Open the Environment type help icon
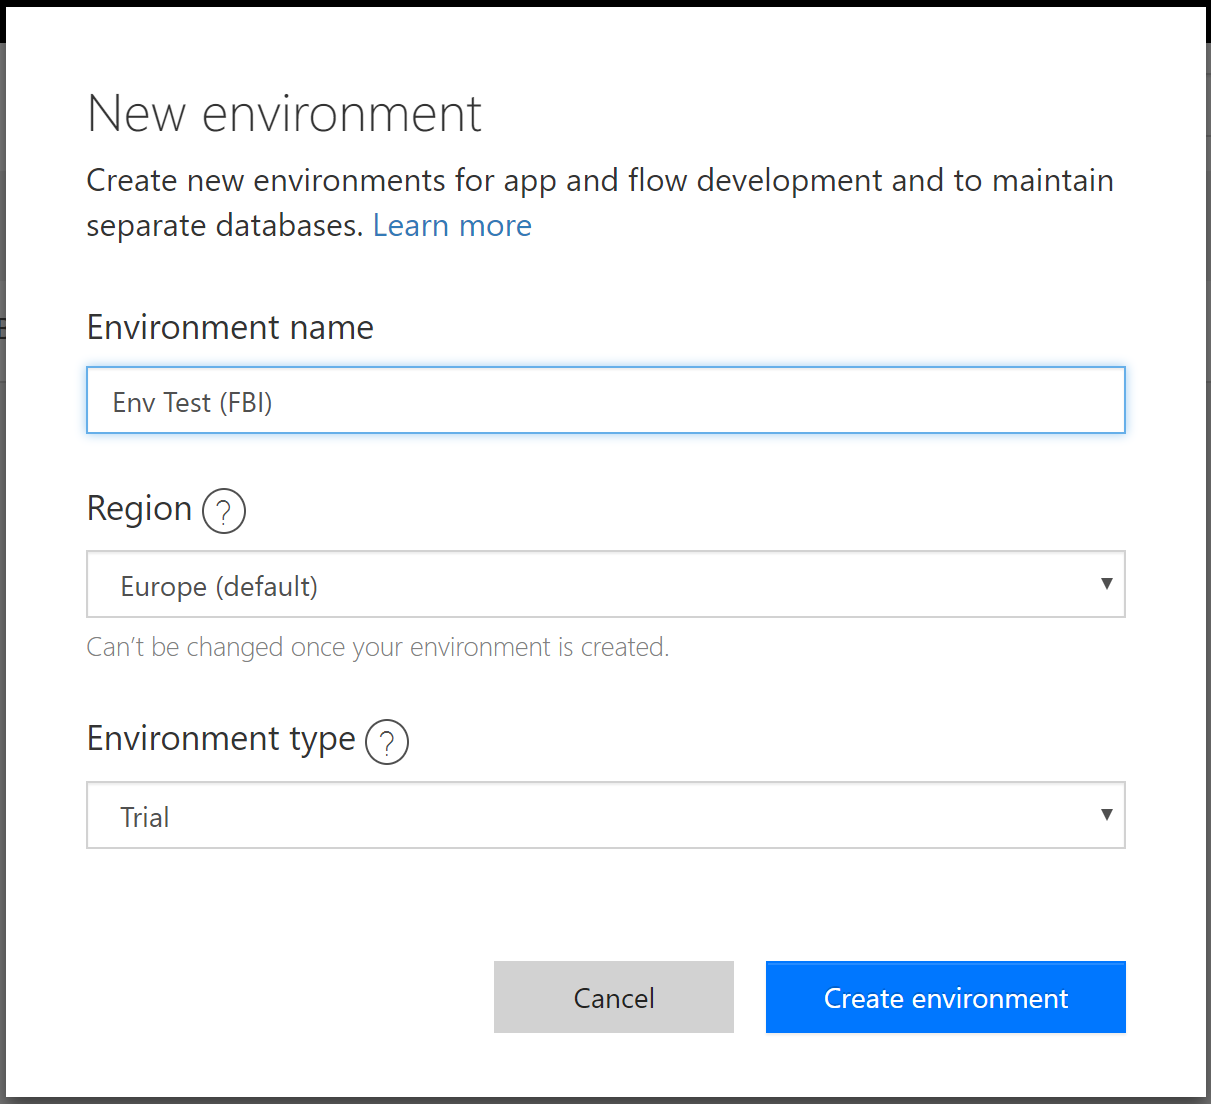Screen dimensions: 1211x1104 coord(386,742)
